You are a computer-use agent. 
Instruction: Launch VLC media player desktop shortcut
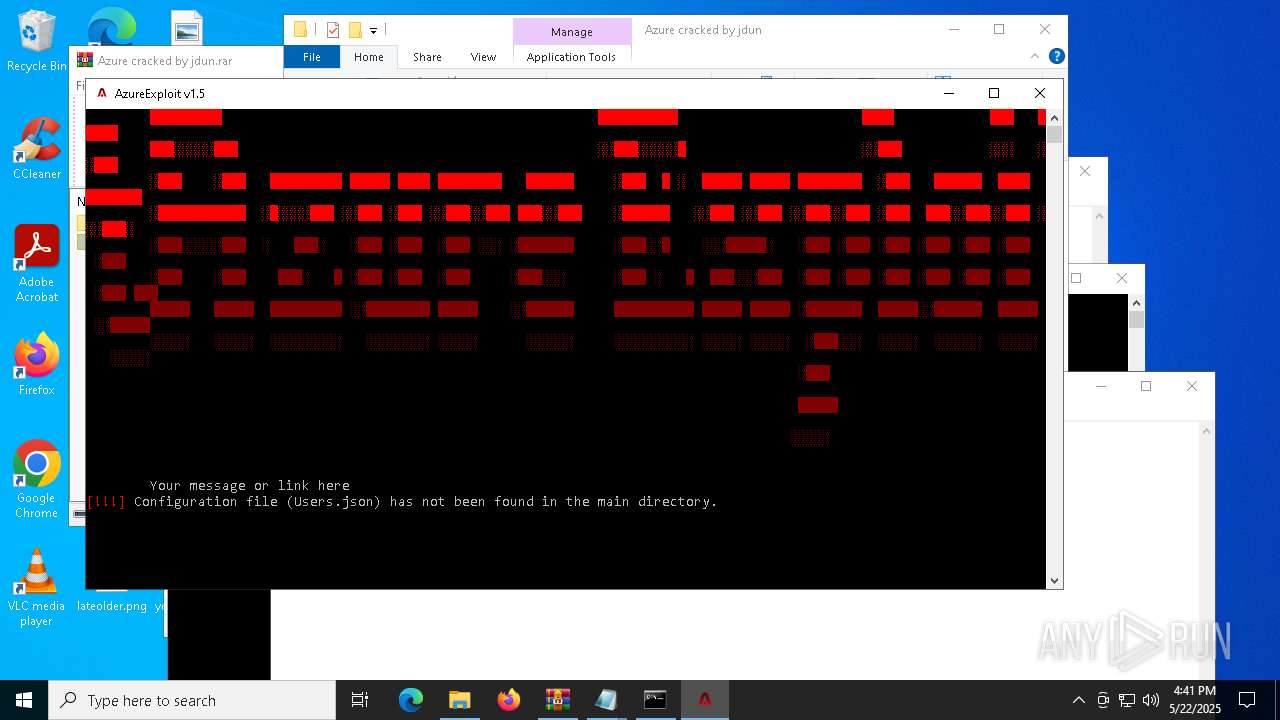click(36, 587)
